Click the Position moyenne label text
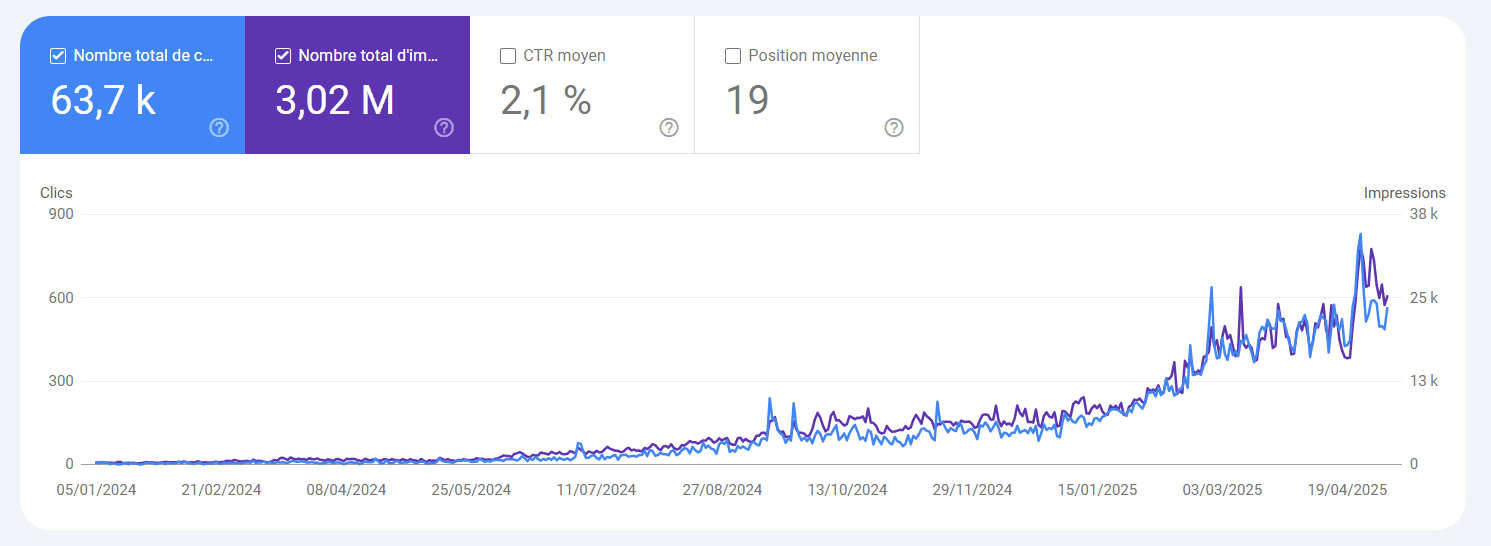This screenshot has width=1491, height=546. pos(812,56)
